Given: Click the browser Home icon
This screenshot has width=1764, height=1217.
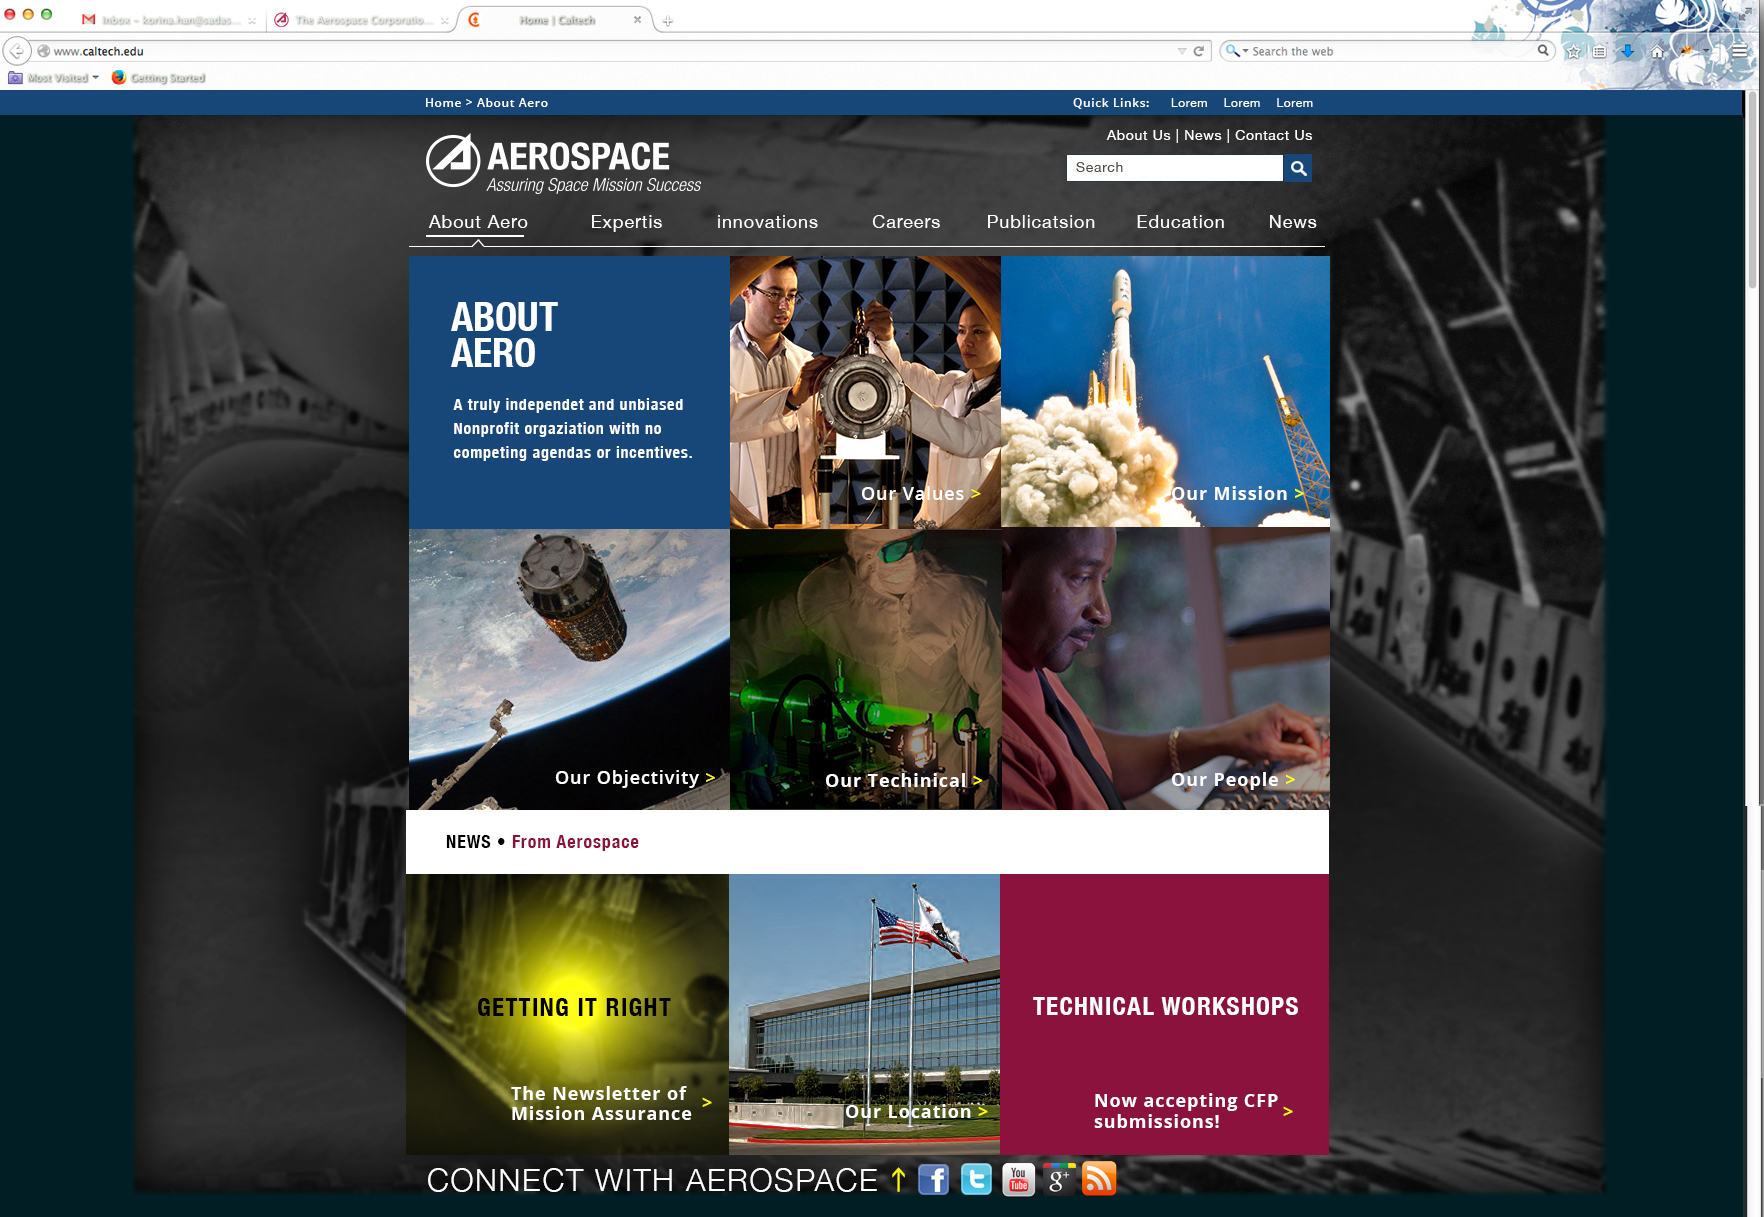Looking at the screenshot, I should pos(1657,52).
